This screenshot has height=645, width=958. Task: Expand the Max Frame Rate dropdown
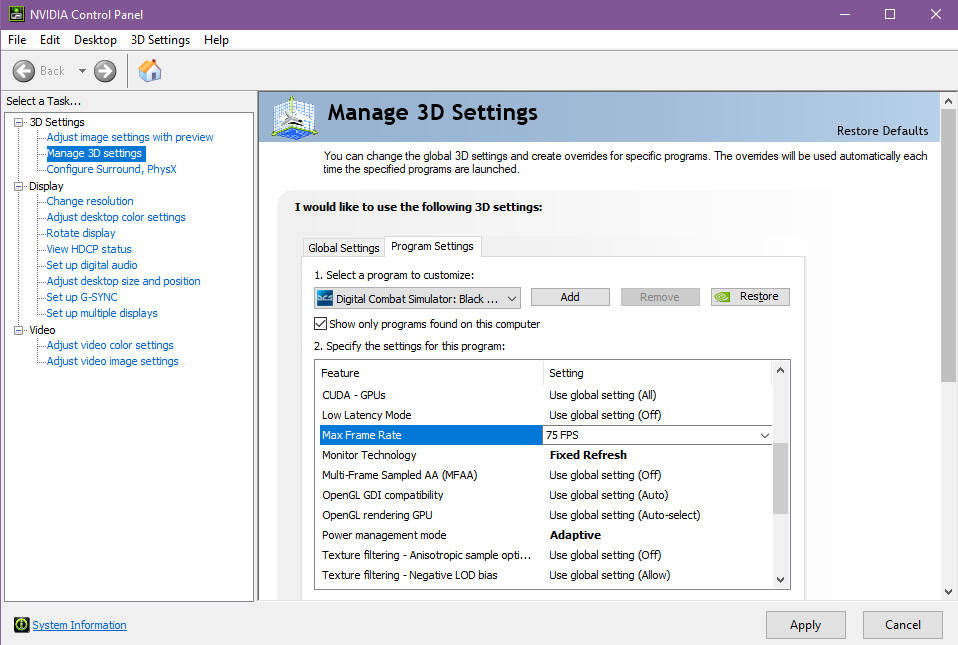tap(765, 435)
